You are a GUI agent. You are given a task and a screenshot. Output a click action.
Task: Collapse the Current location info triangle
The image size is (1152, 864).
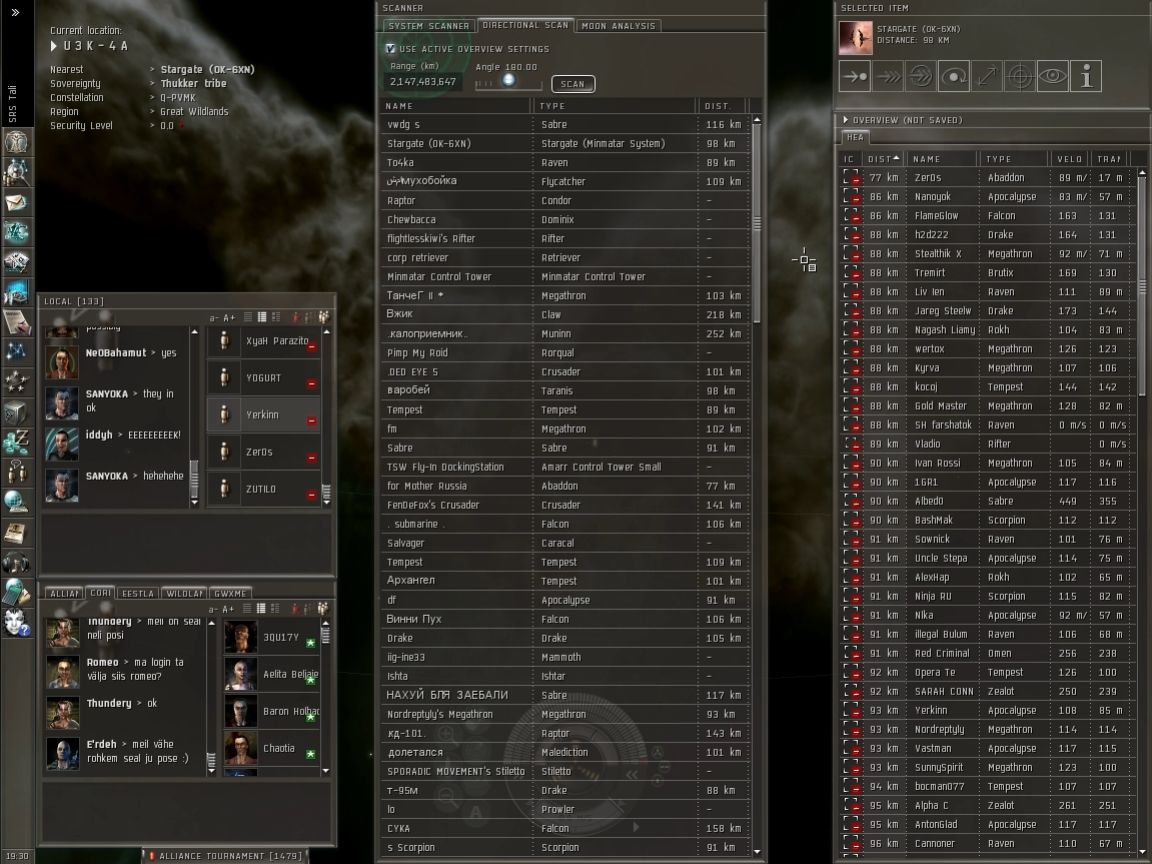click(x=54, y=46)
